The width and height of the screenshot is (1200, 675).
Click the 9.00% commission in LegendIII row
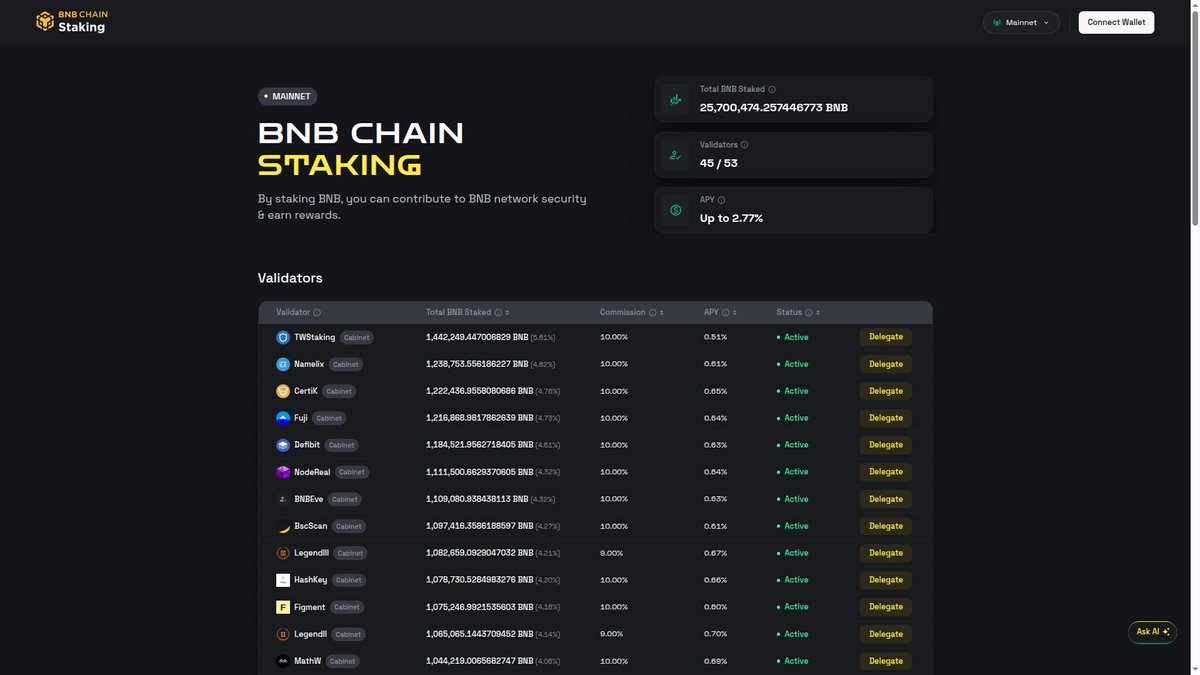(x=612, y=553)
